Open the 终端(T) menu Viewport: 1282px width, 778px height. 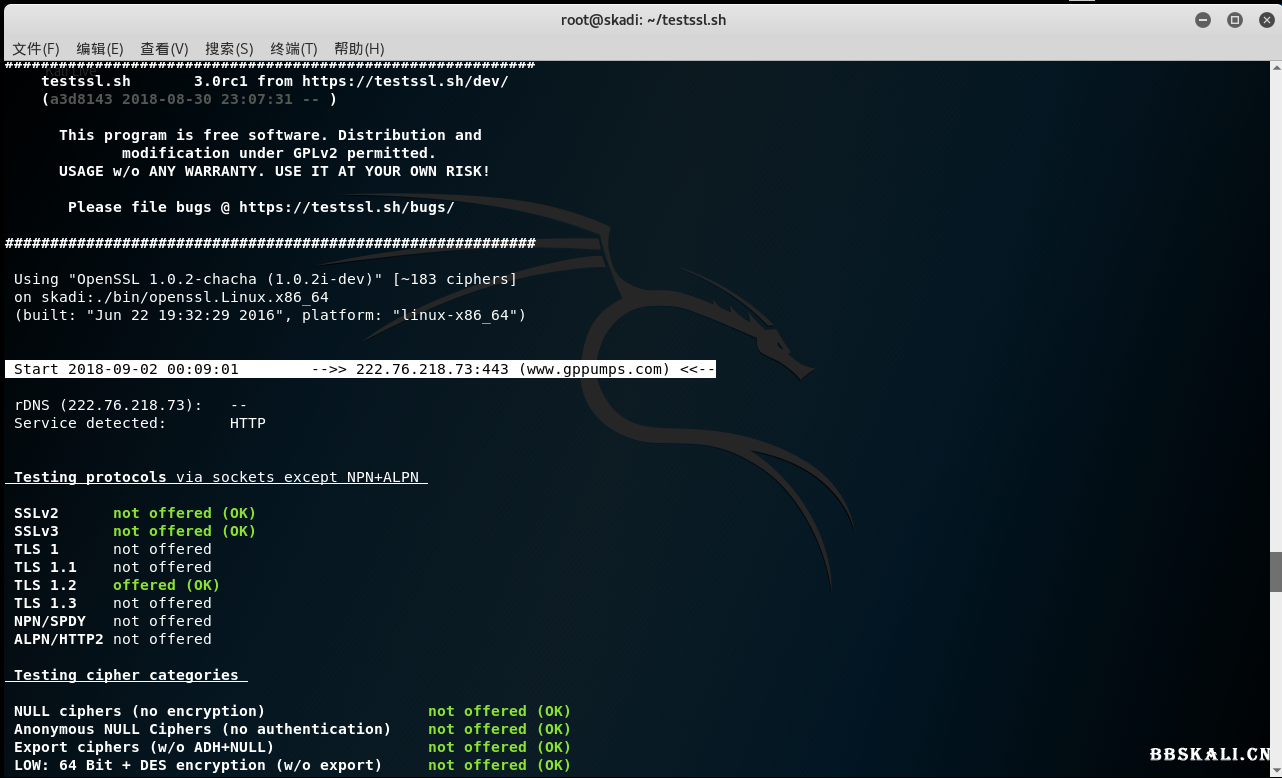click(291, 48)
